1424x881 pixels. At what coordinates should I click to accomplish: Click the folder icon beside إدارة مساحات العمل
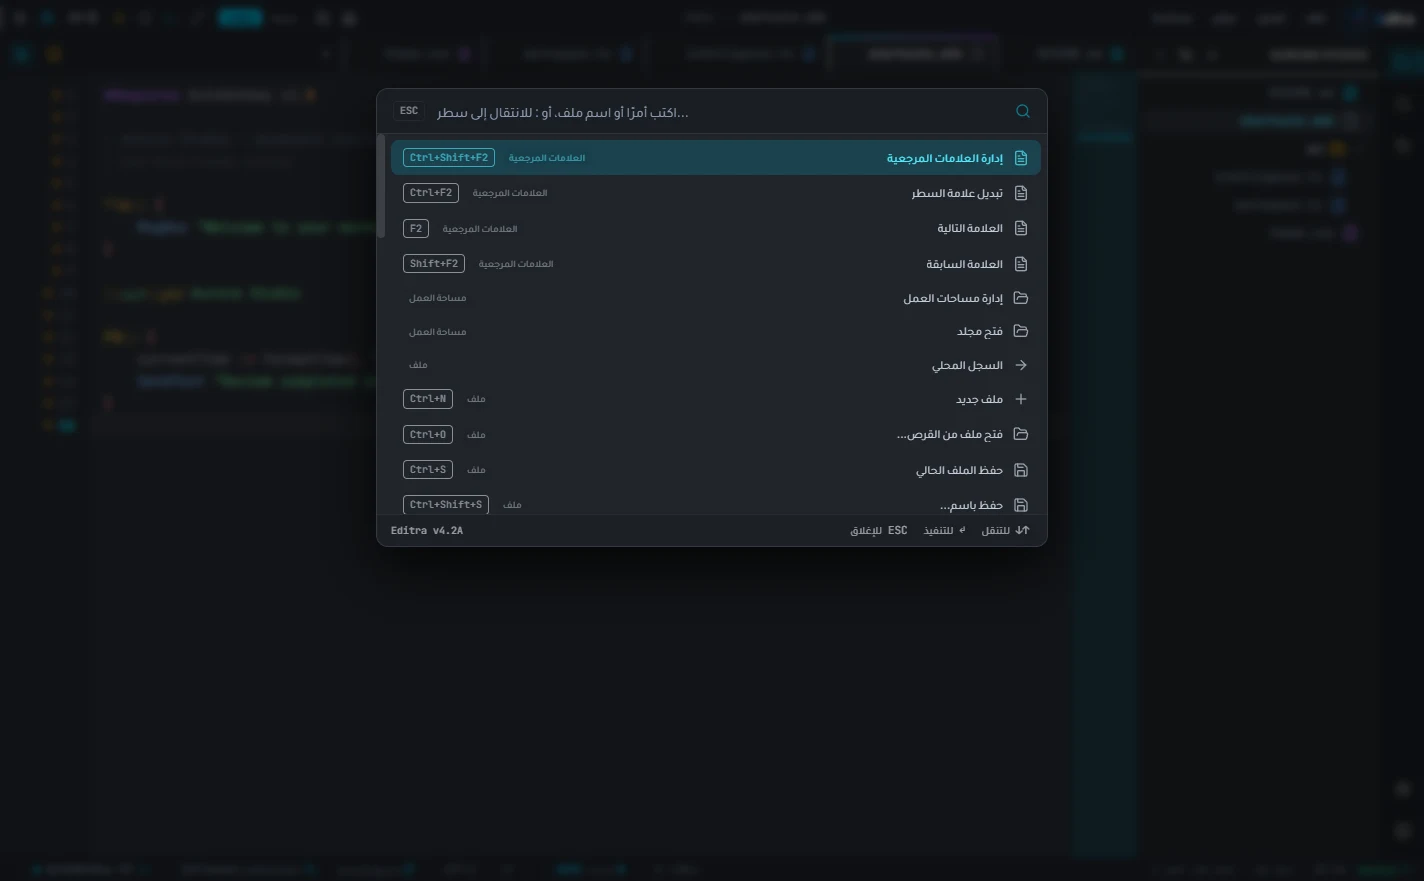(1021, 298)
